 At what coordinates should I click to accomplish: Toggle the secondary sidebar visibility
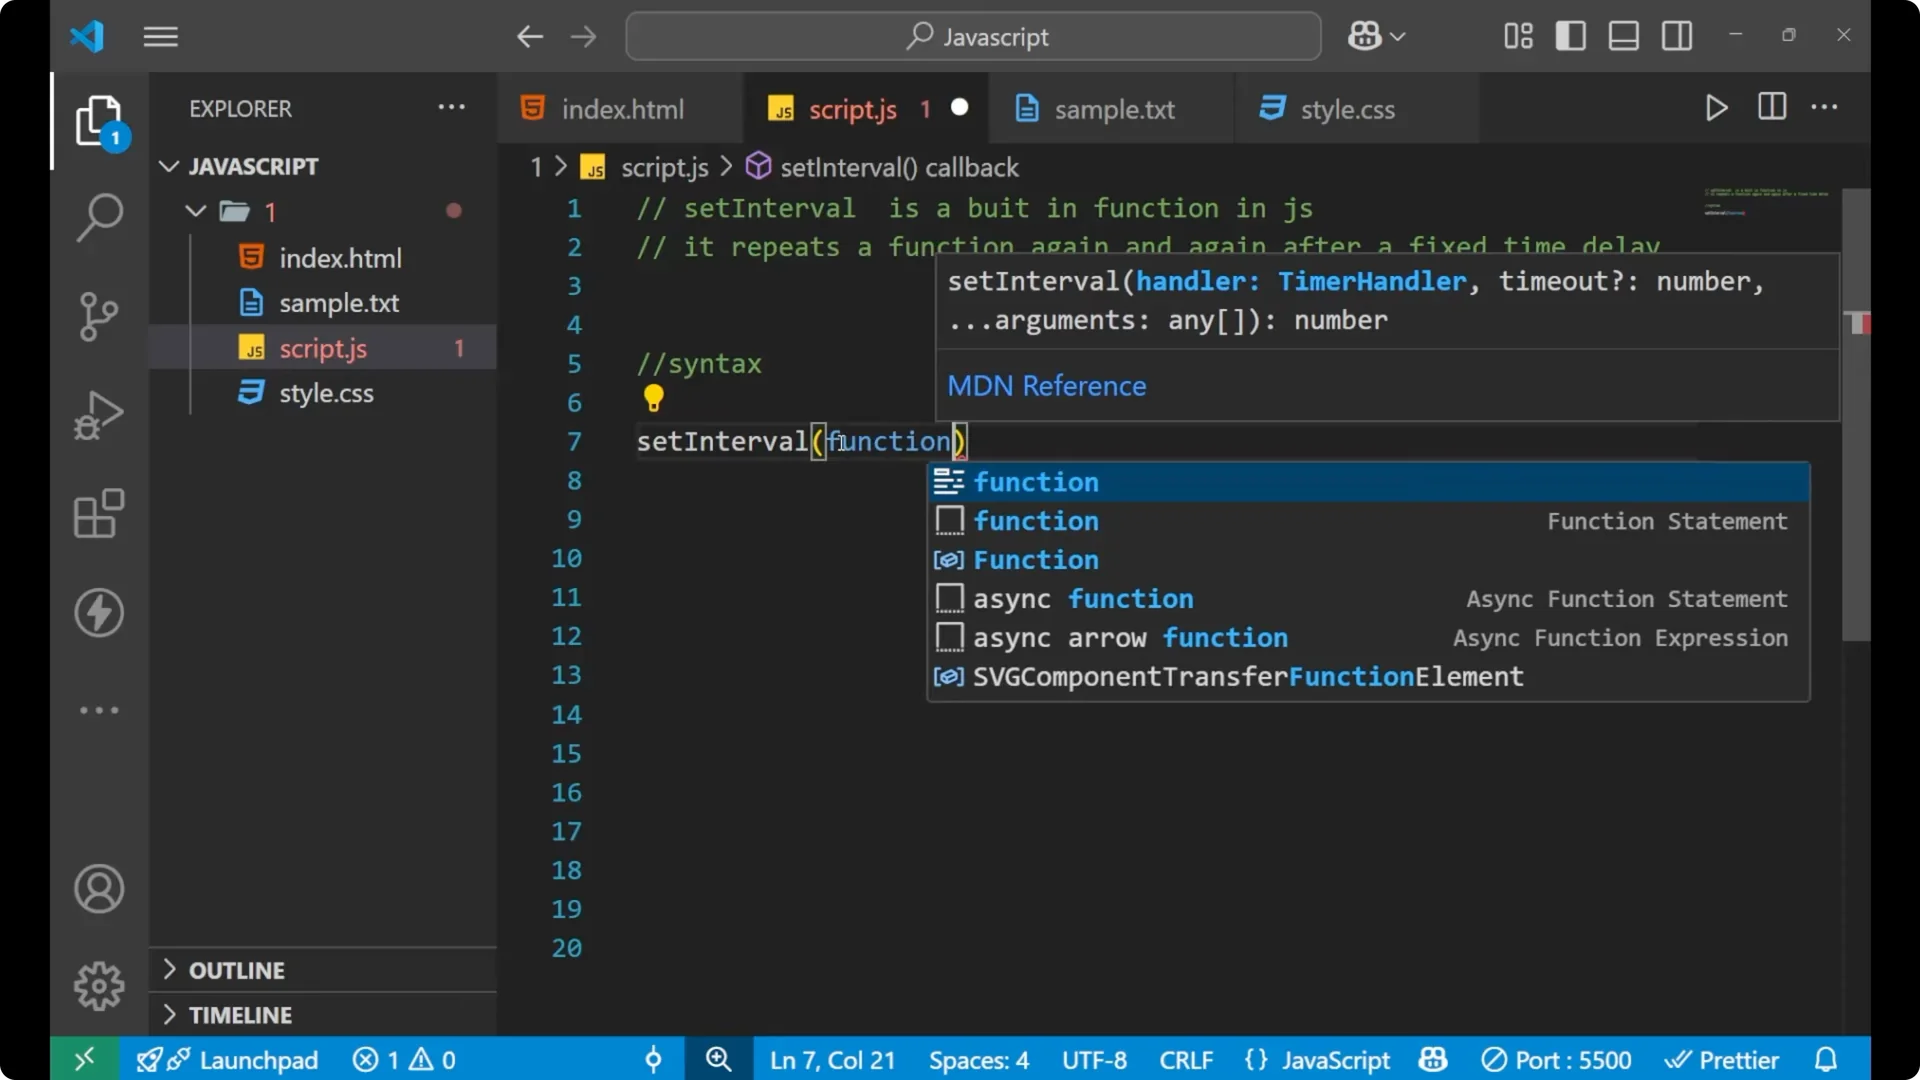point(1676,35)
